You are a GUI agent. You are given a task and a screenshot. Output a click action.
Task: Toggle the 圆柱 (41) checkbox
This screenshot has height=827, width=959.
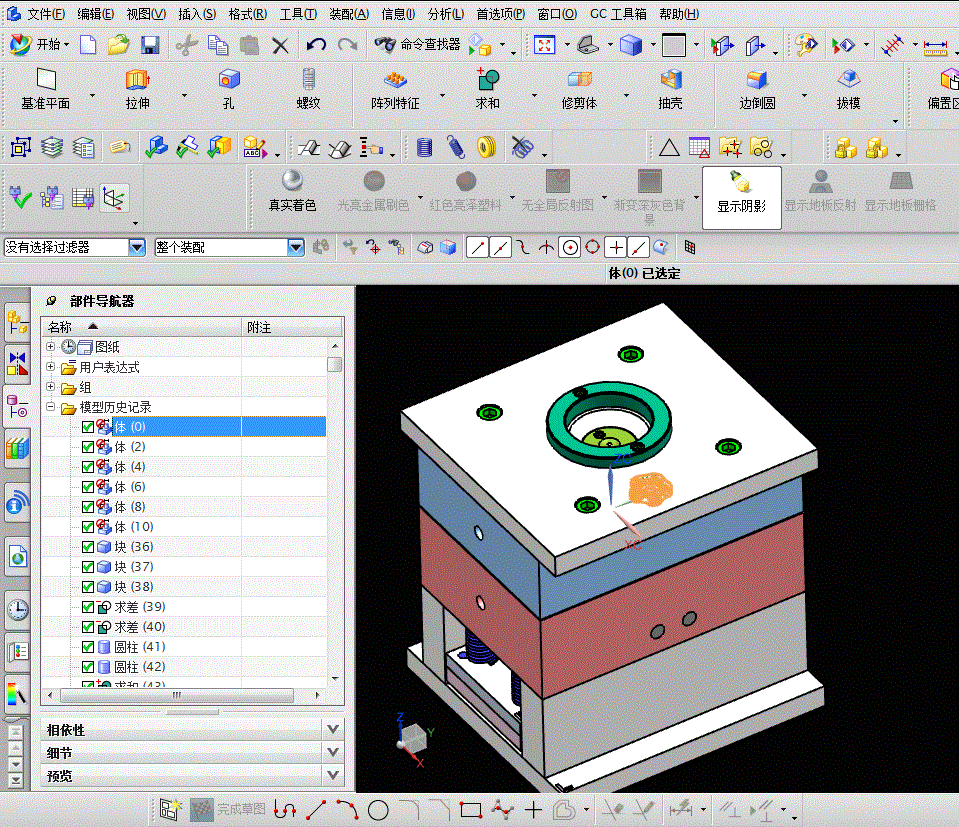87,647
